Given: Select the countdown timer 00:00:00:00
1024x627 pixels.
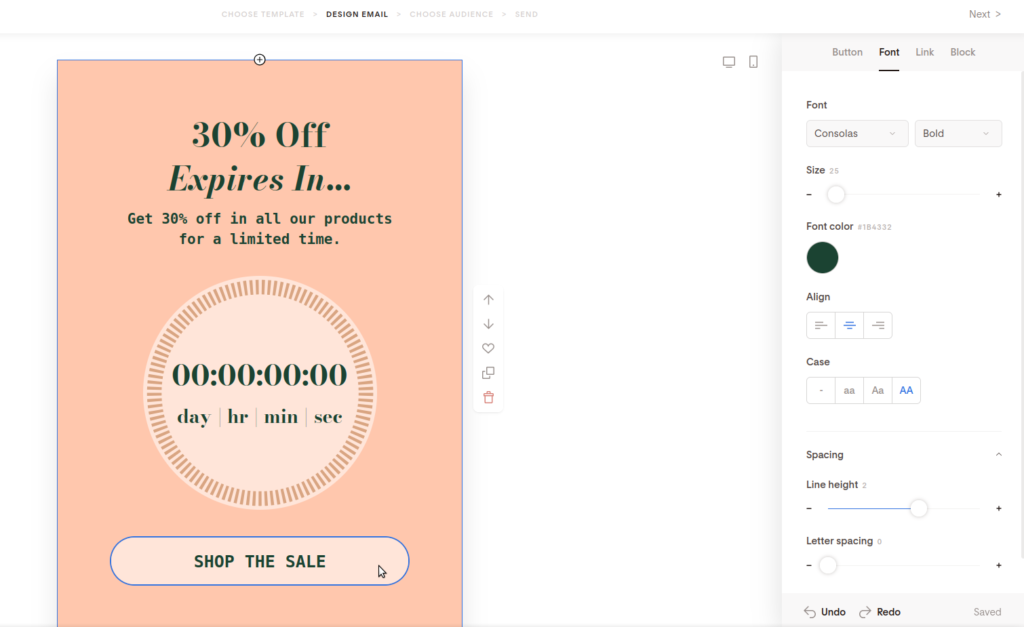Looking at the screenshot, I should tap(259, 375).
